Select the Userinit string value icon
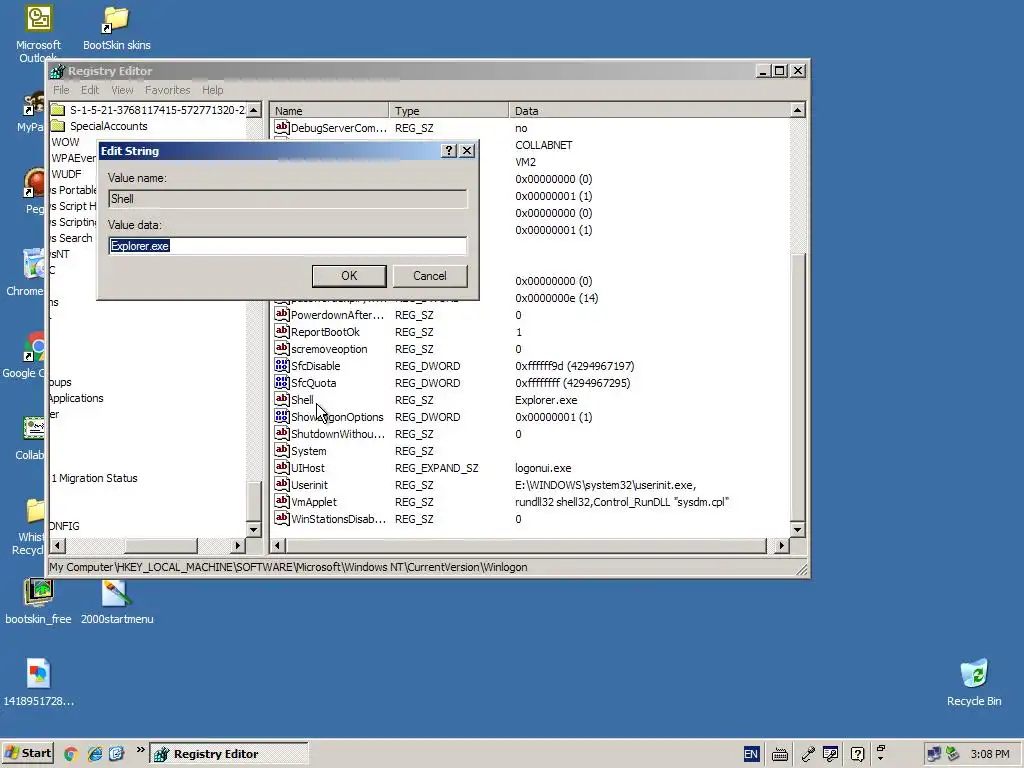1024x768 pixels. (281, 484)
